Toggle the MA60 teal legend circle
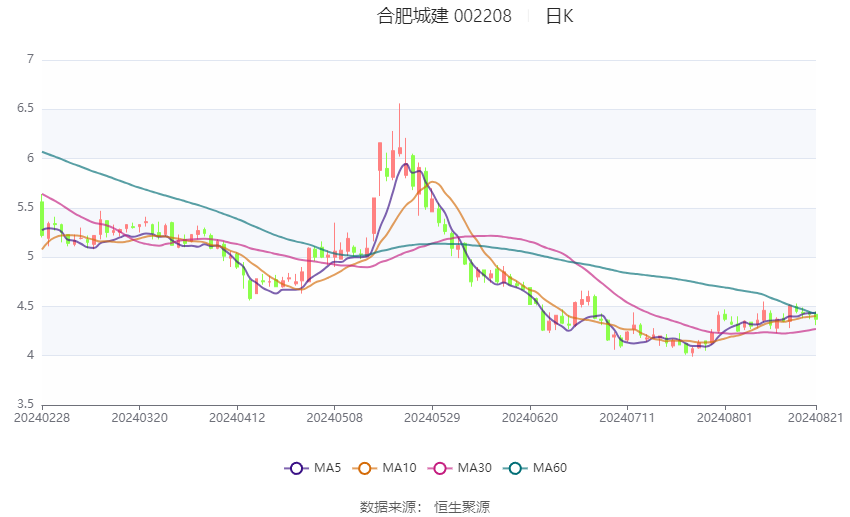This screenshot has height=517, width=850. 516,468
